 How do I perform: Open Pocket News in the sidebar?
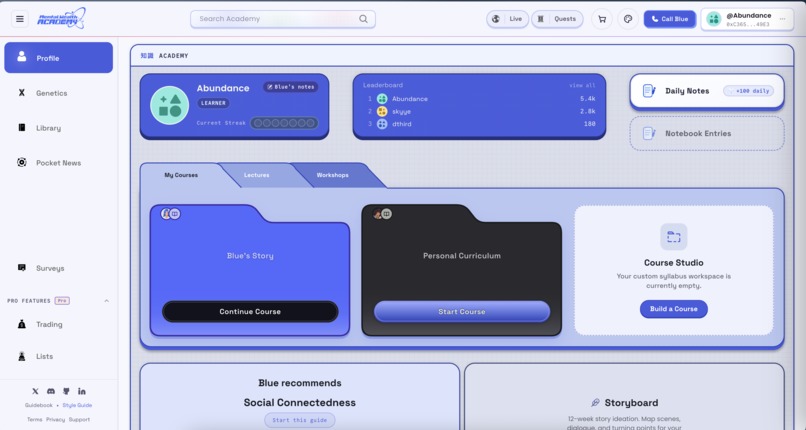coord(59,162)
